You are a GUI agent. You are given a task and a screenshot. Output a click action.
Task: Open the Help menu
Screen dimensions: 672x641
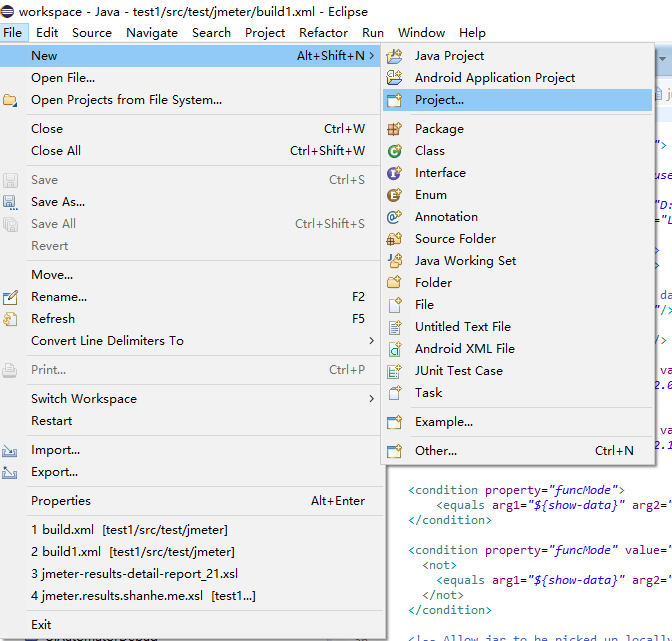pyautogui.click(x=472, y=33)
